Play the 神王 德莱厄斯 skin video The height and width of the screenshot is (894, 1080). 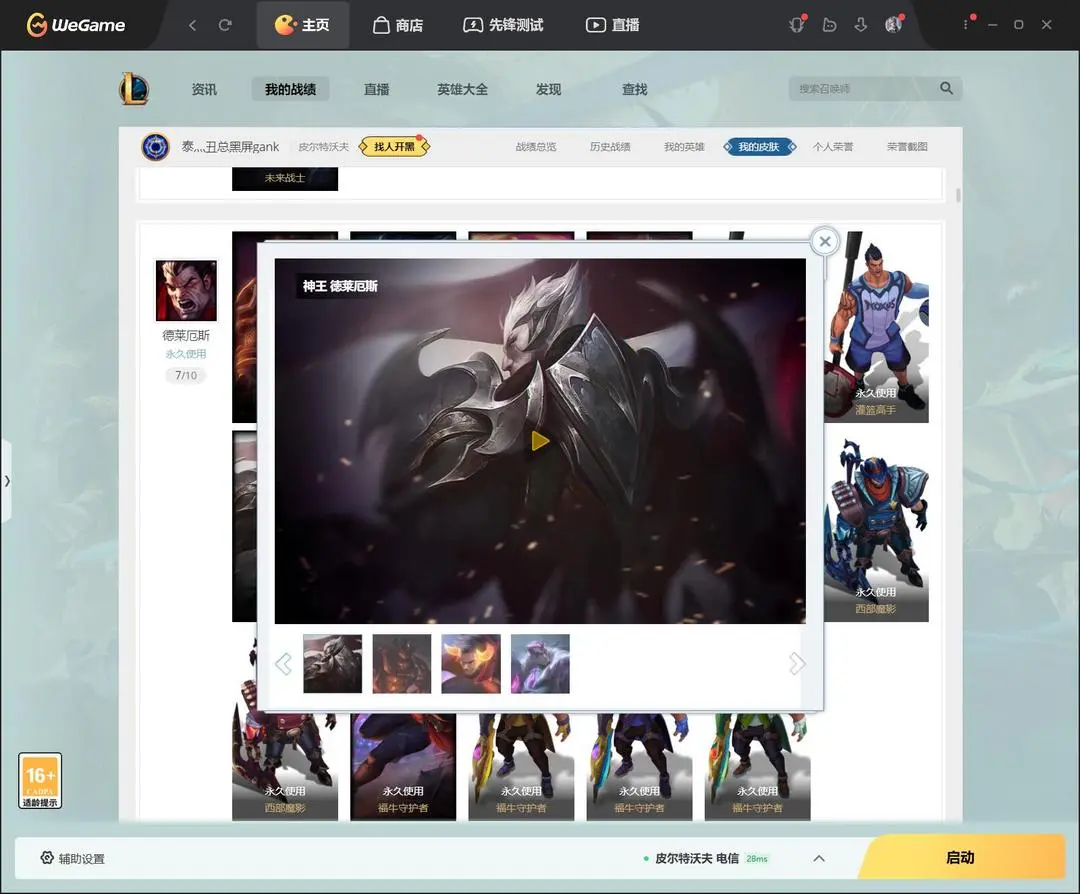click(x=540, y=441)
